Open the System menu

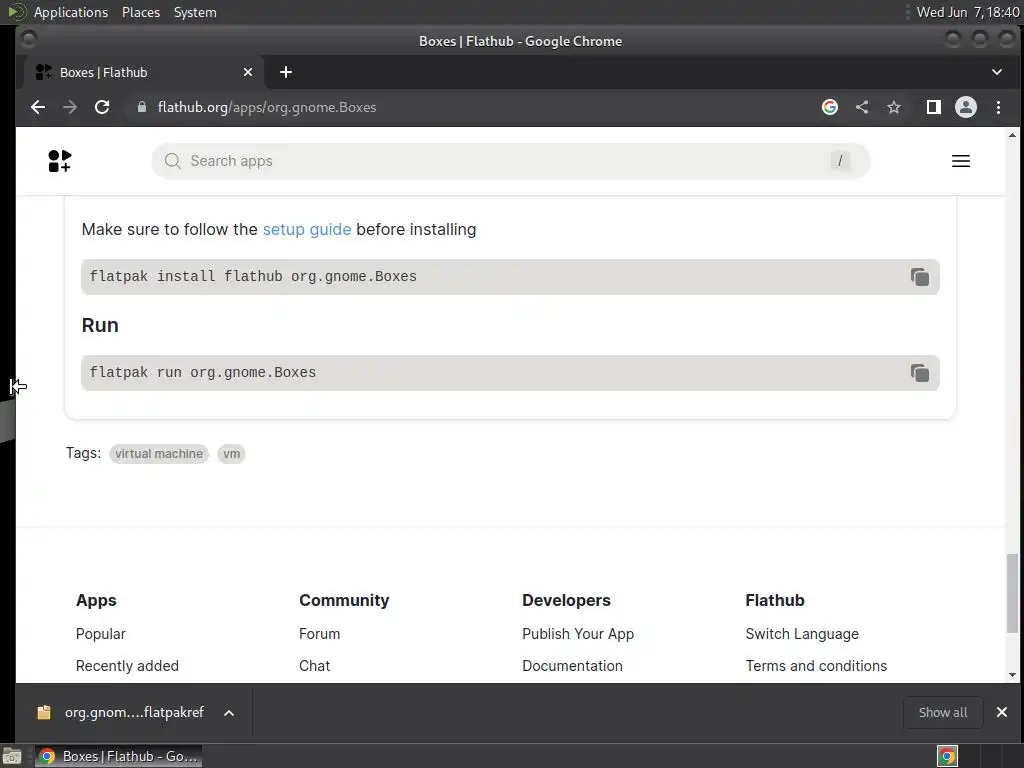pyautogui.click(x=195, y=12)
